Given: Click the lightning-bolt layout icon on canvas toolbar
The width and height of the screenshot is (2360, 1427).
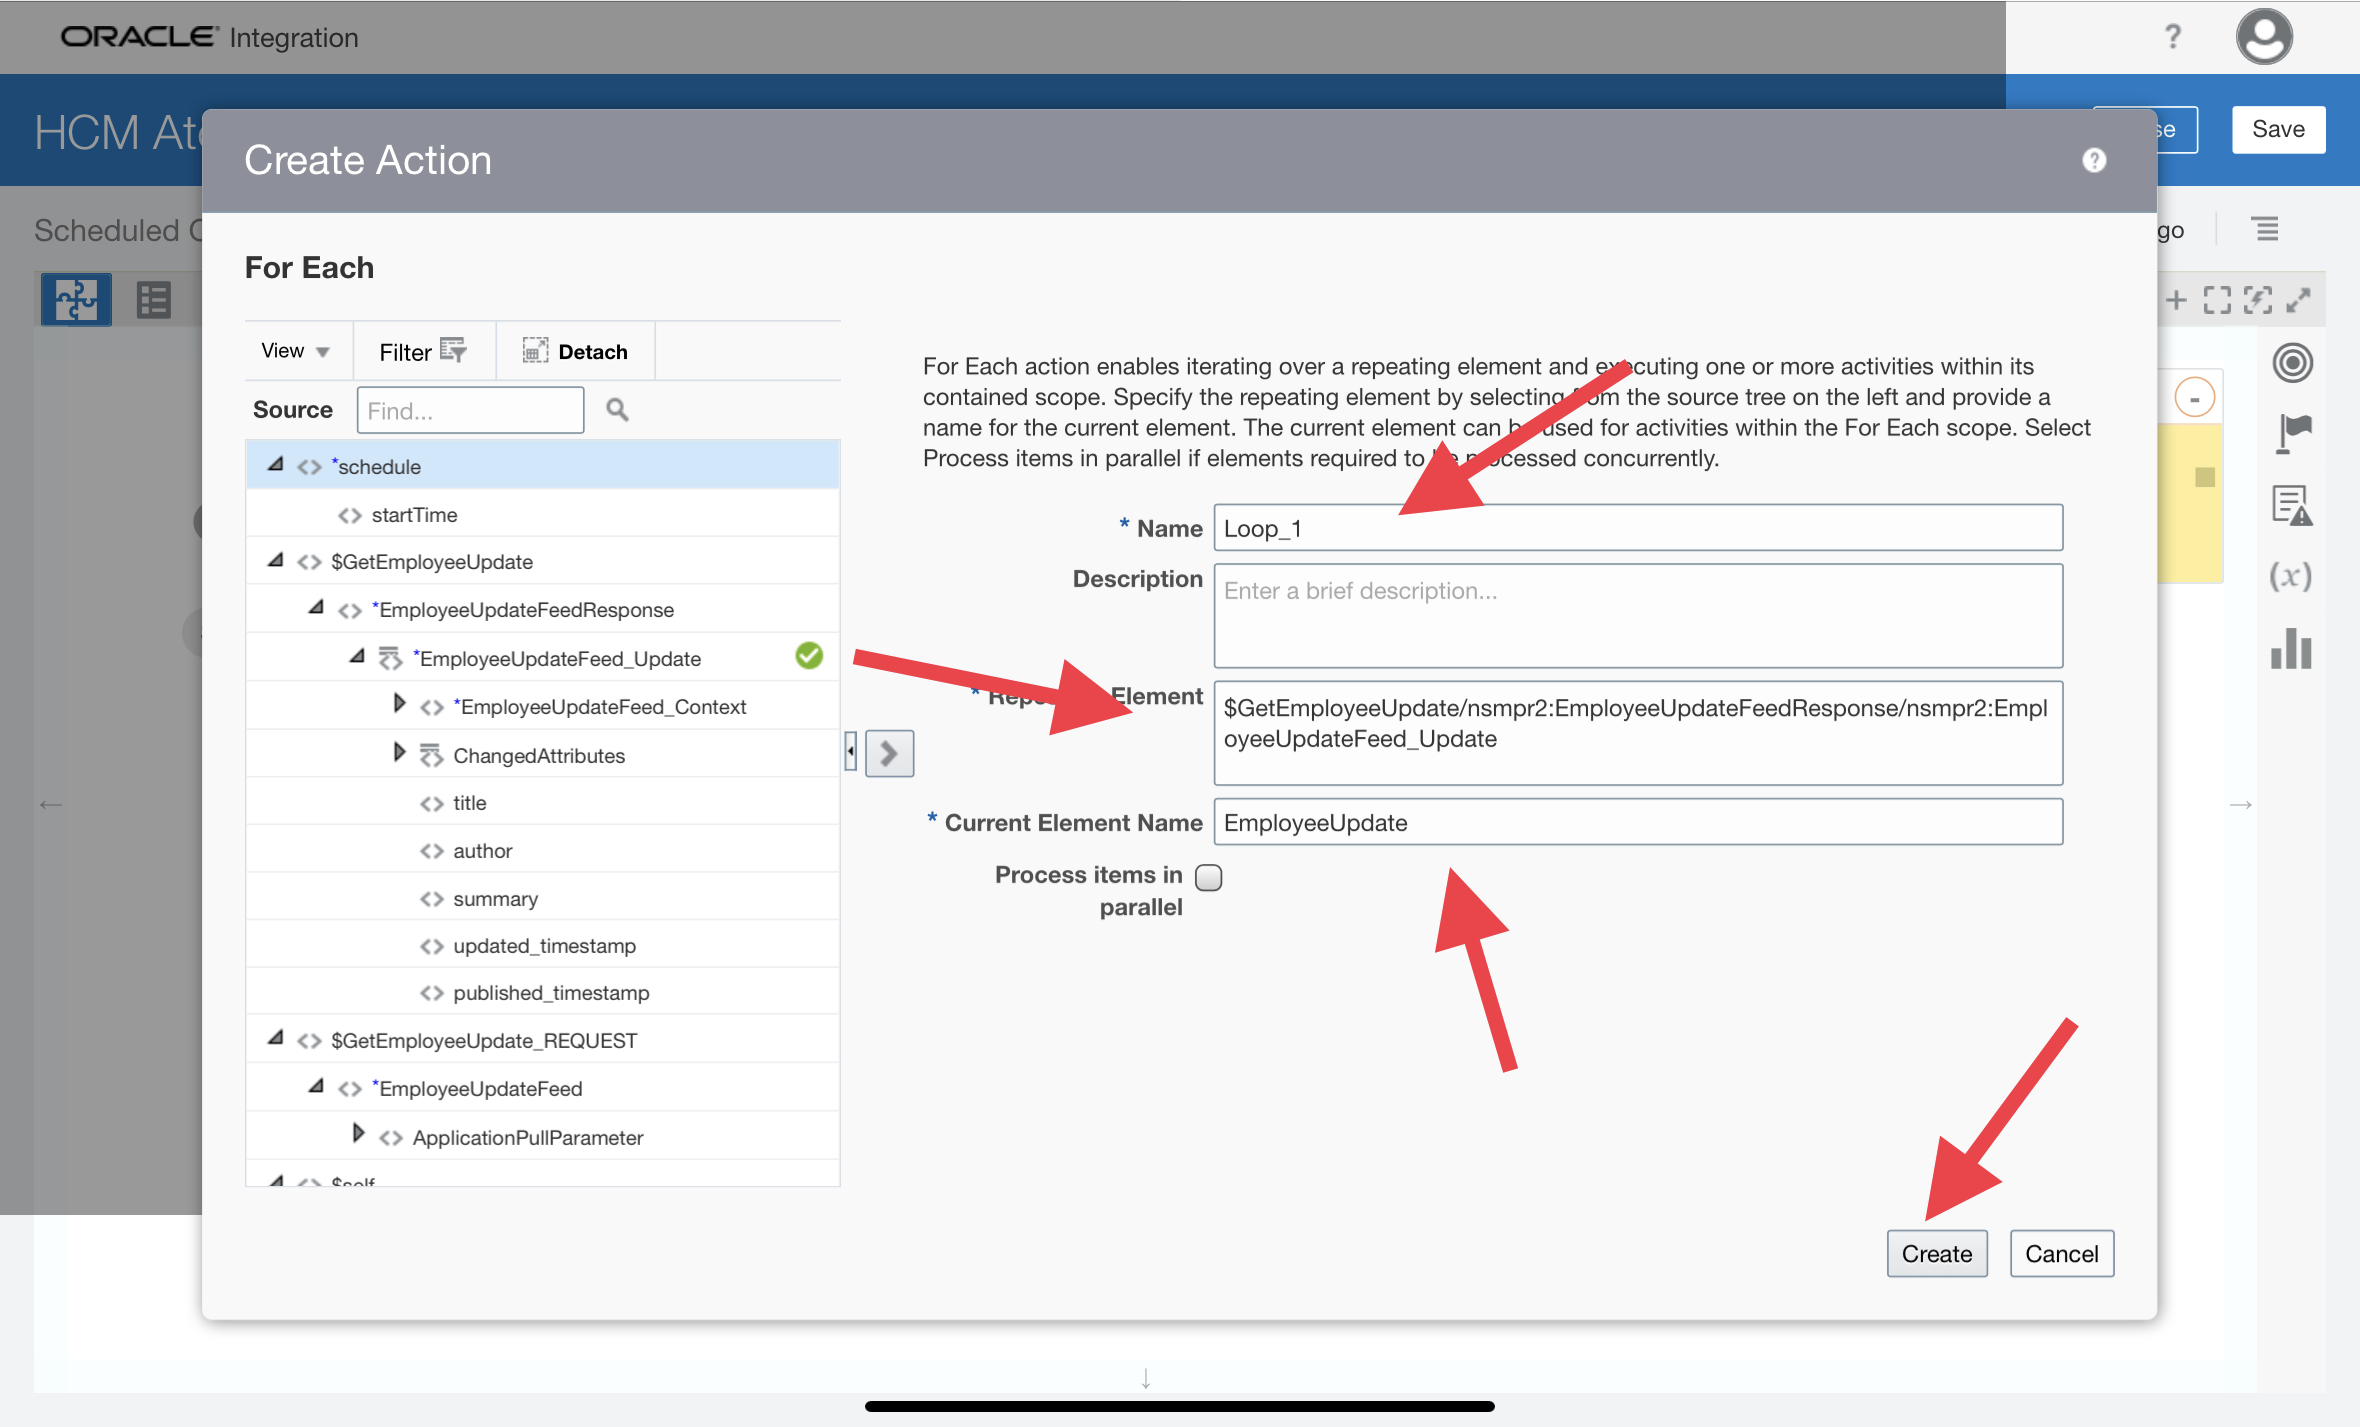Looking at the screenshot, I should (x=2259, y=298).
